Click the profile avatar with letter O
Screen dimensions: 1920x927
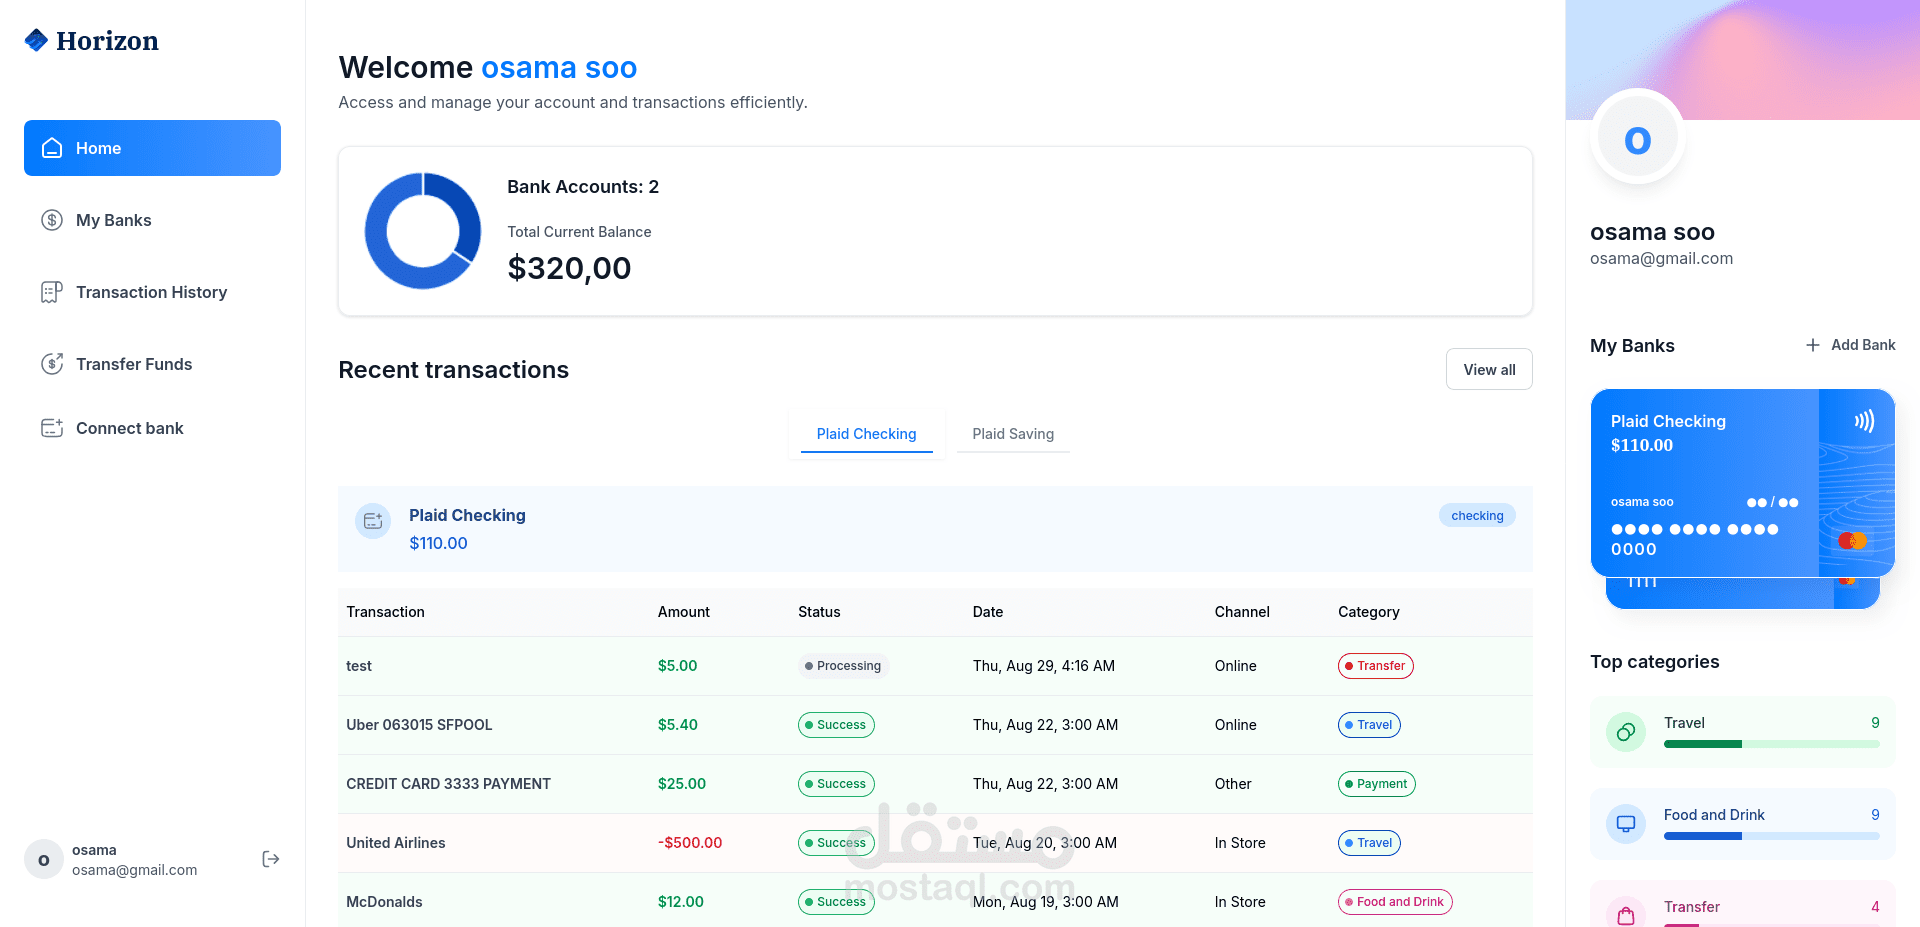coord(1637,140)
